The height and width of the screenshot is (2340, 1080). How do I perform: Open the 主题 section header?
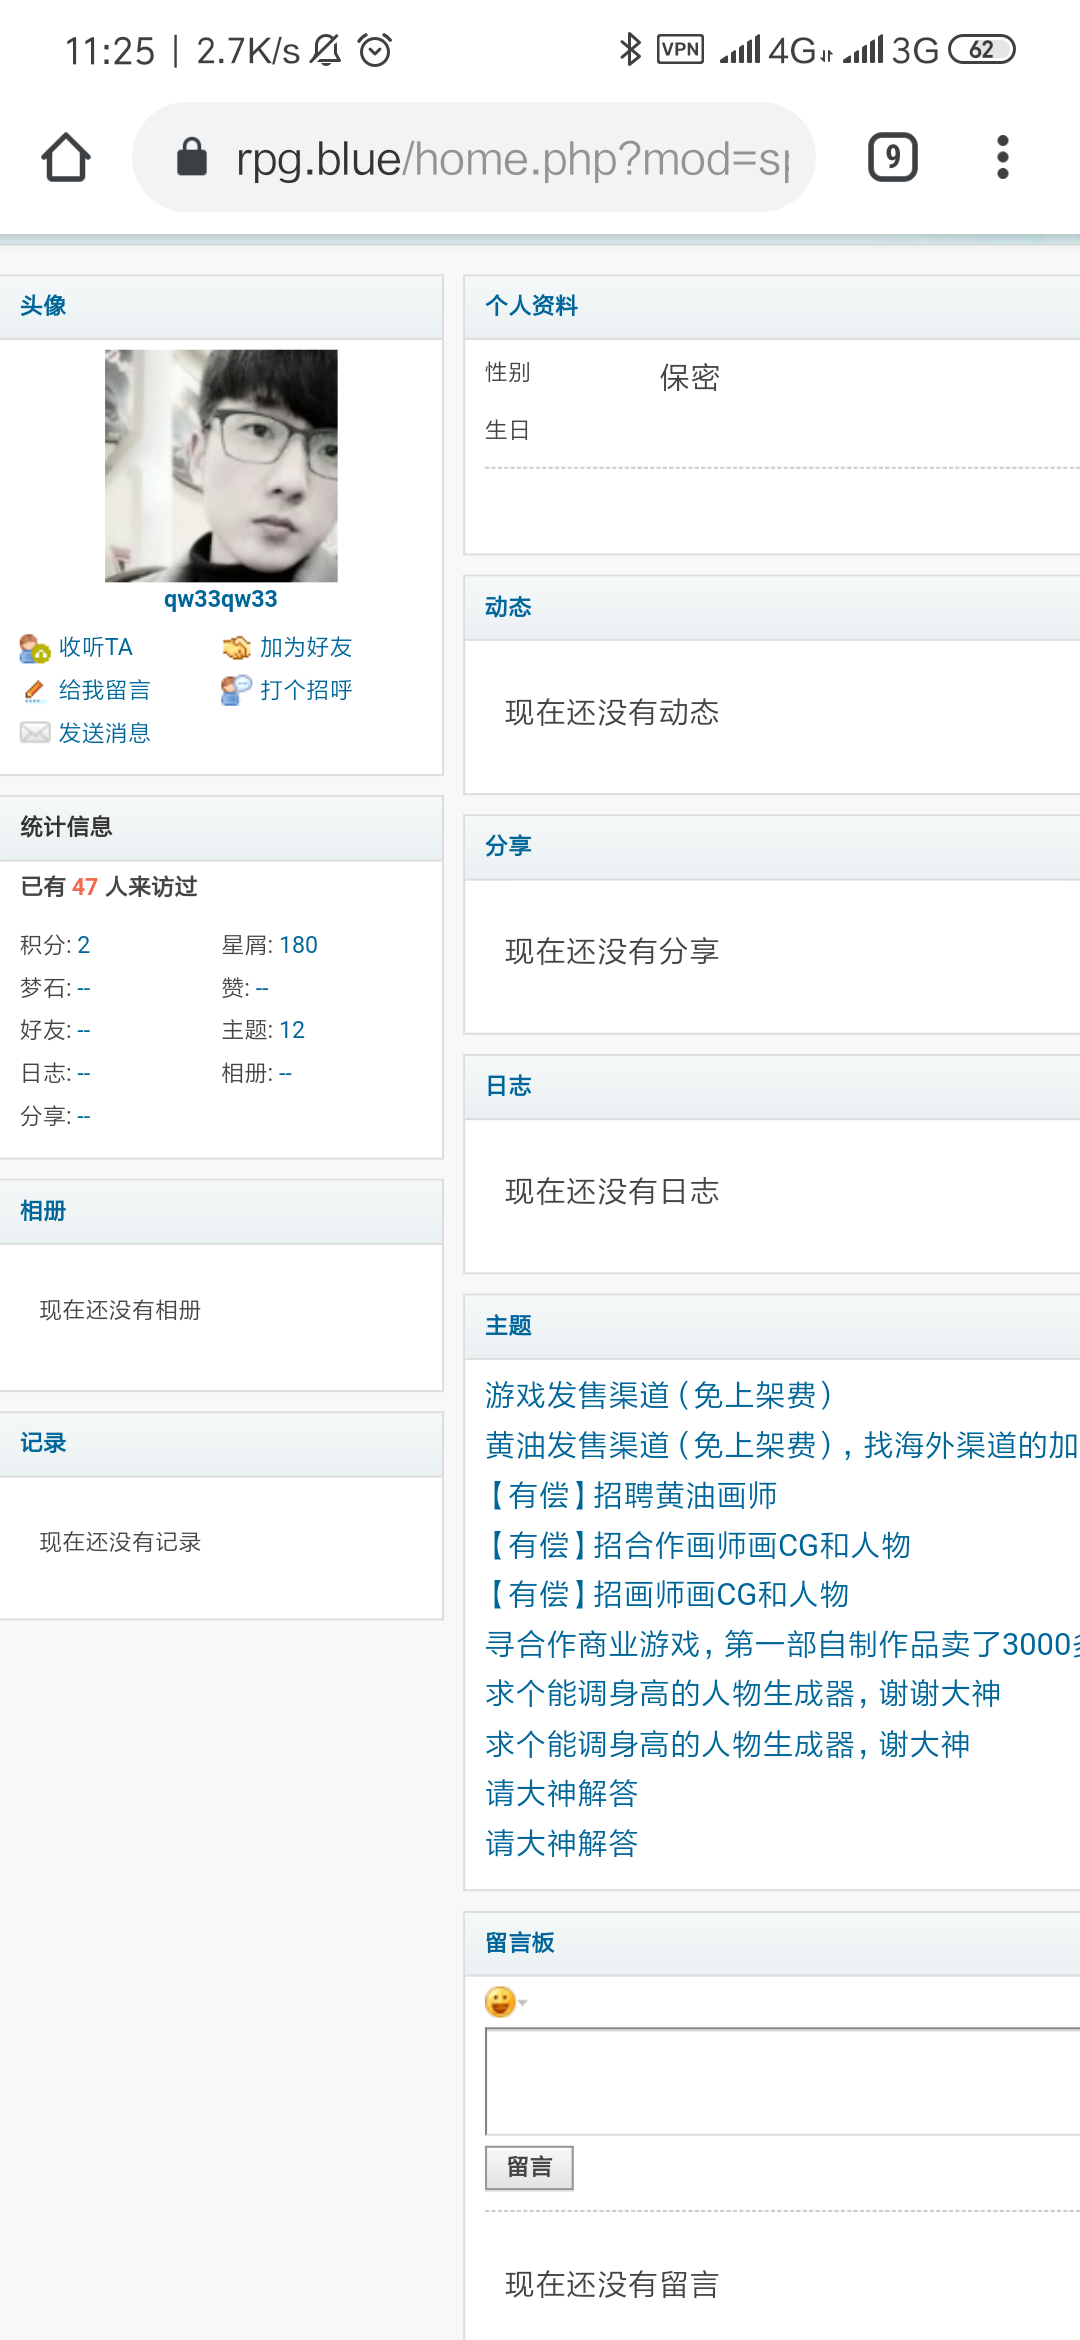click(x=508, y=1326)
